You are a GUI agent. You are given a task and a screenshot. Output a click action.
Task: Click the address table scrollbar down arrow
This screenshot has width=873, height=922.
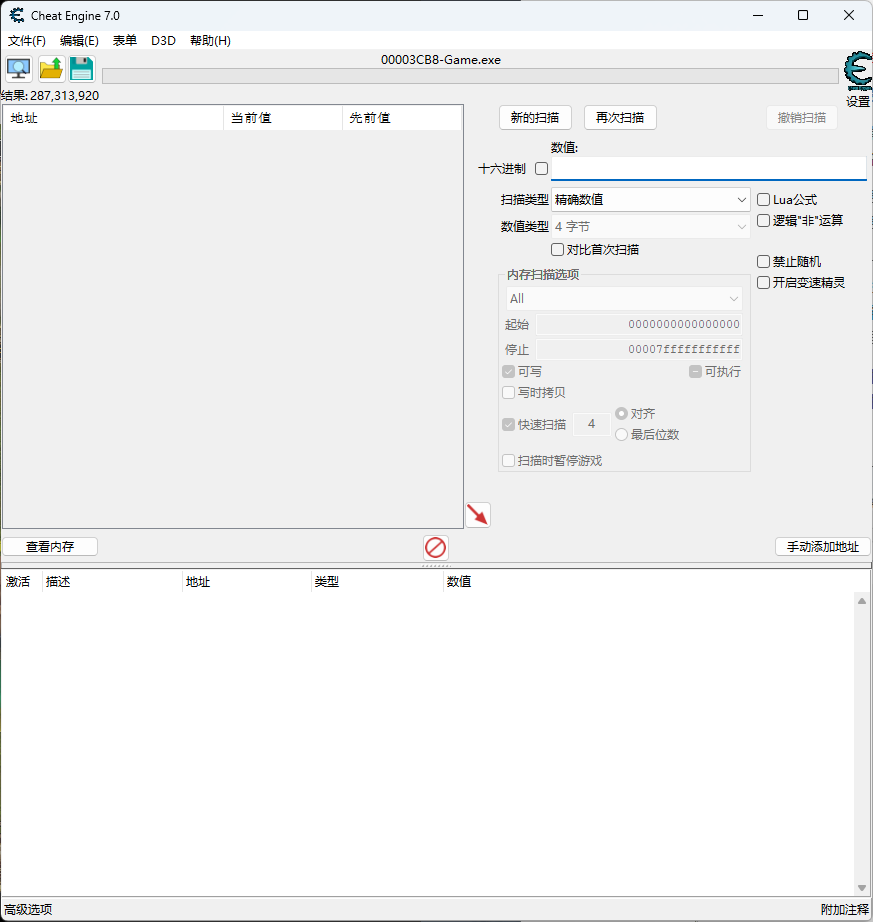coord(862,888)
